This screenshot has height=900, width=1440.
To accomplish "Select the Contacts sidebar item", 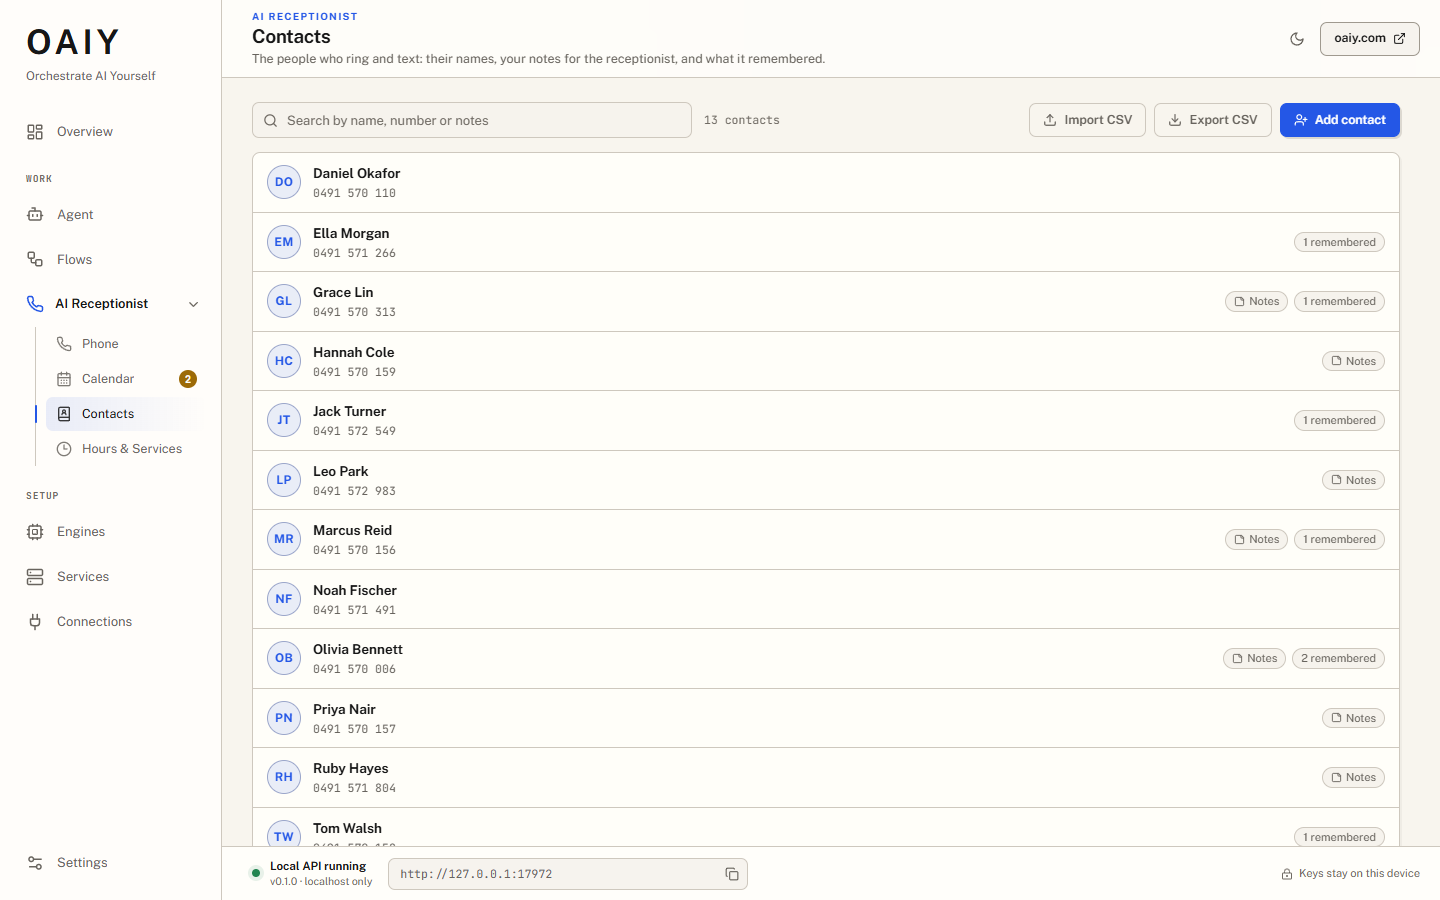I will (124, 414).
